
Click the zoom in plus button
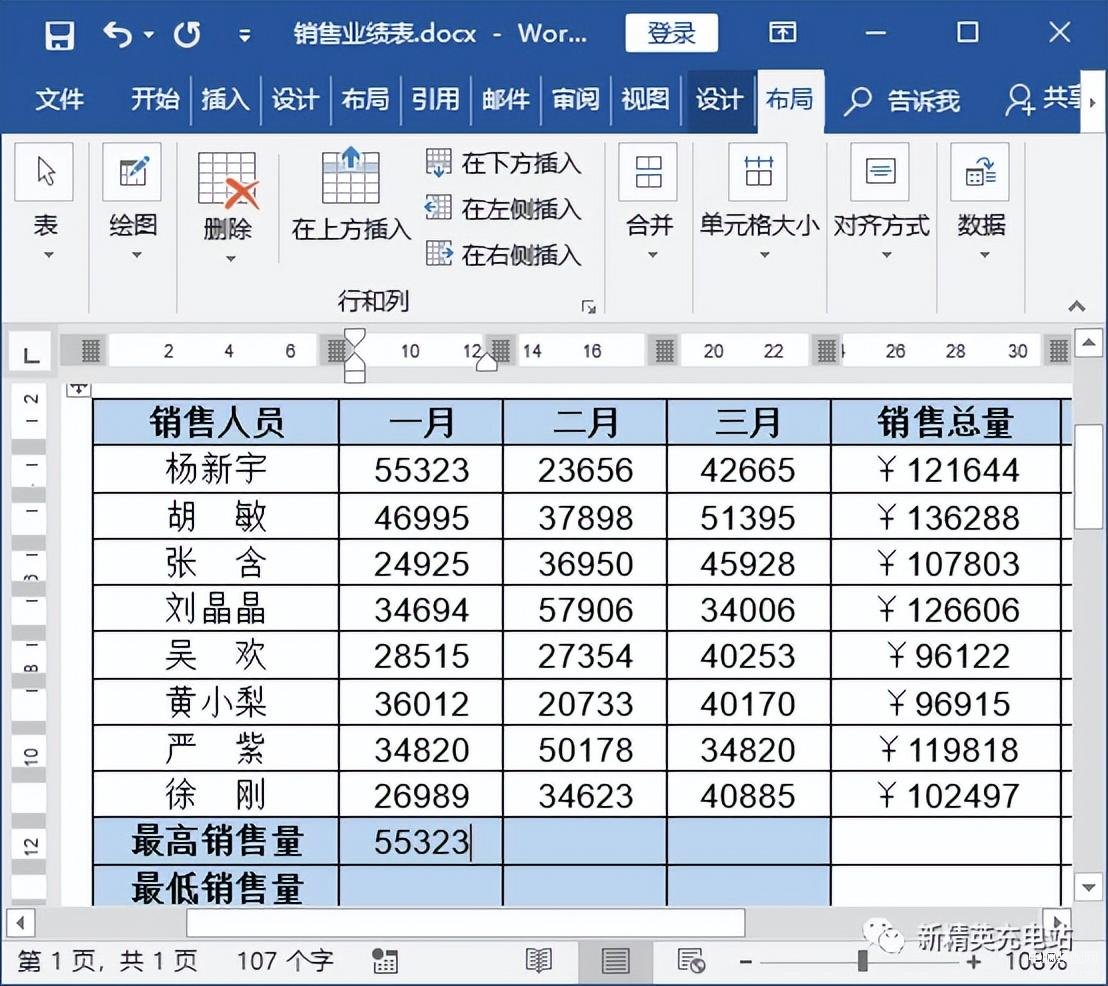click(974, 962)
